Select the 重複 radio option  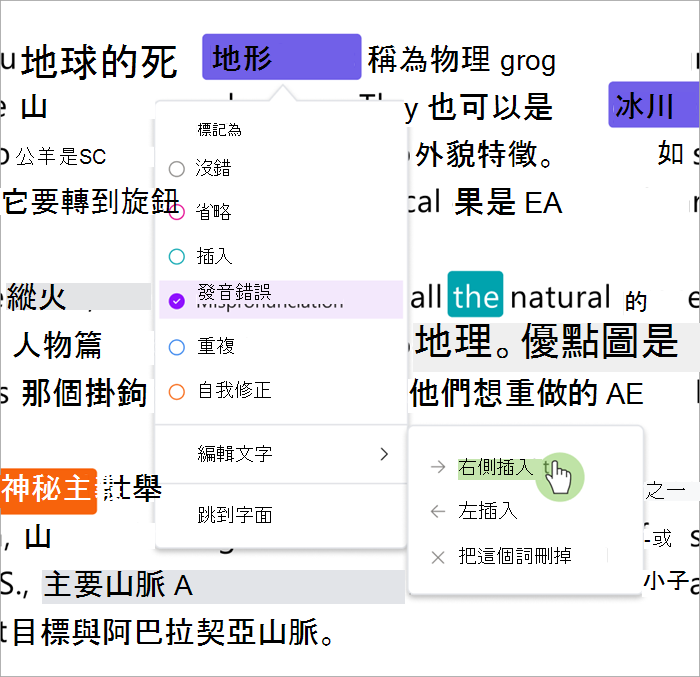[177, 347]
